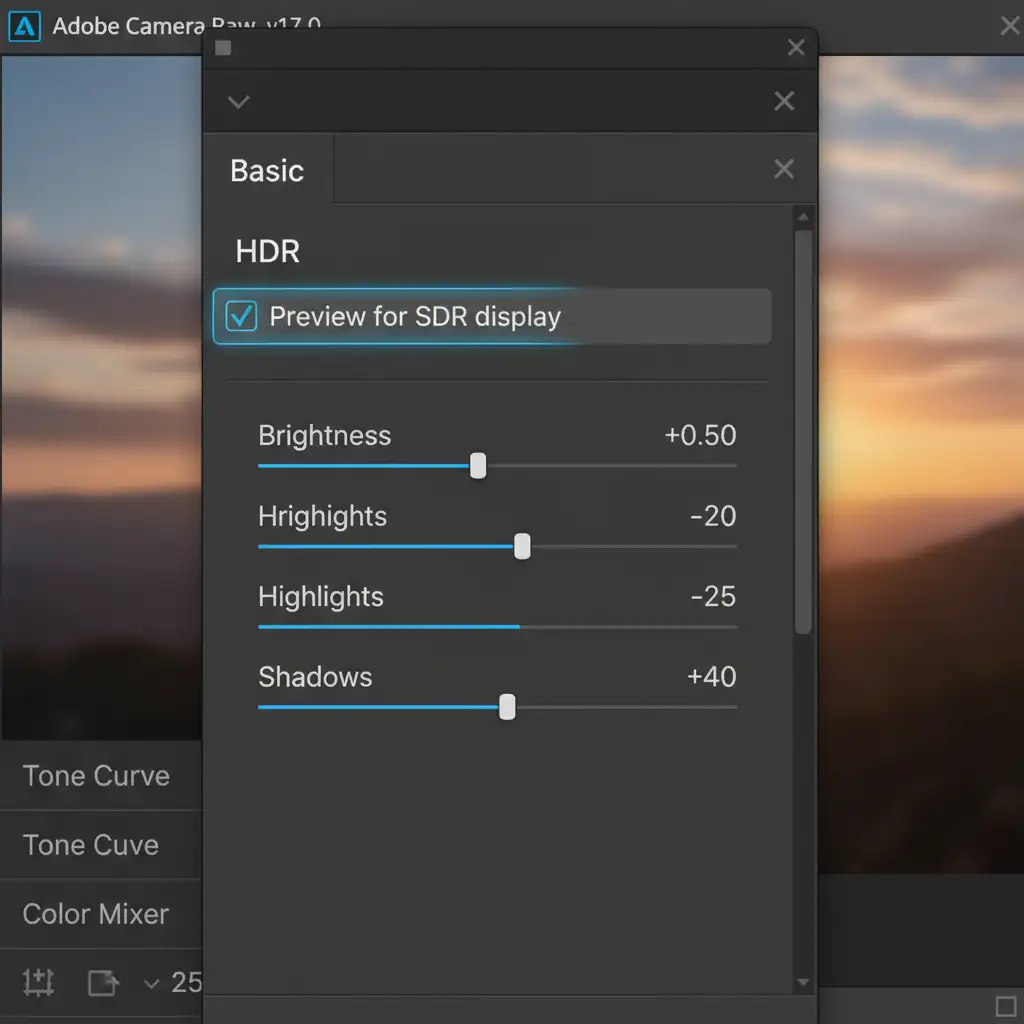This screenshot has width=1024, height=1024.
Task: Click the Brightness value +0.50 field
Action: point(700,436)
